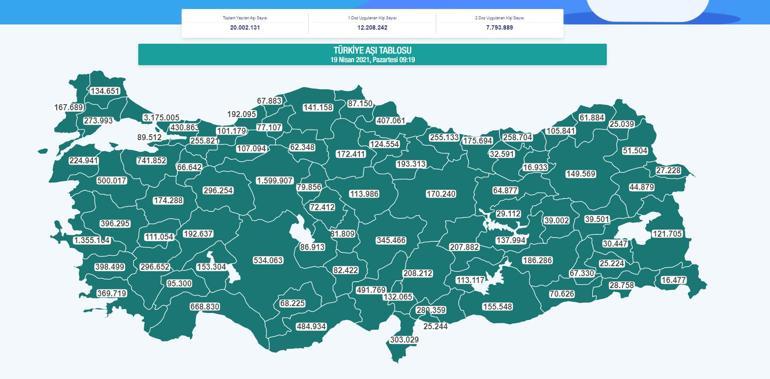Select the 396.295 province label
Viewport: 770px width, 379px height.
(x=115, y=223)
